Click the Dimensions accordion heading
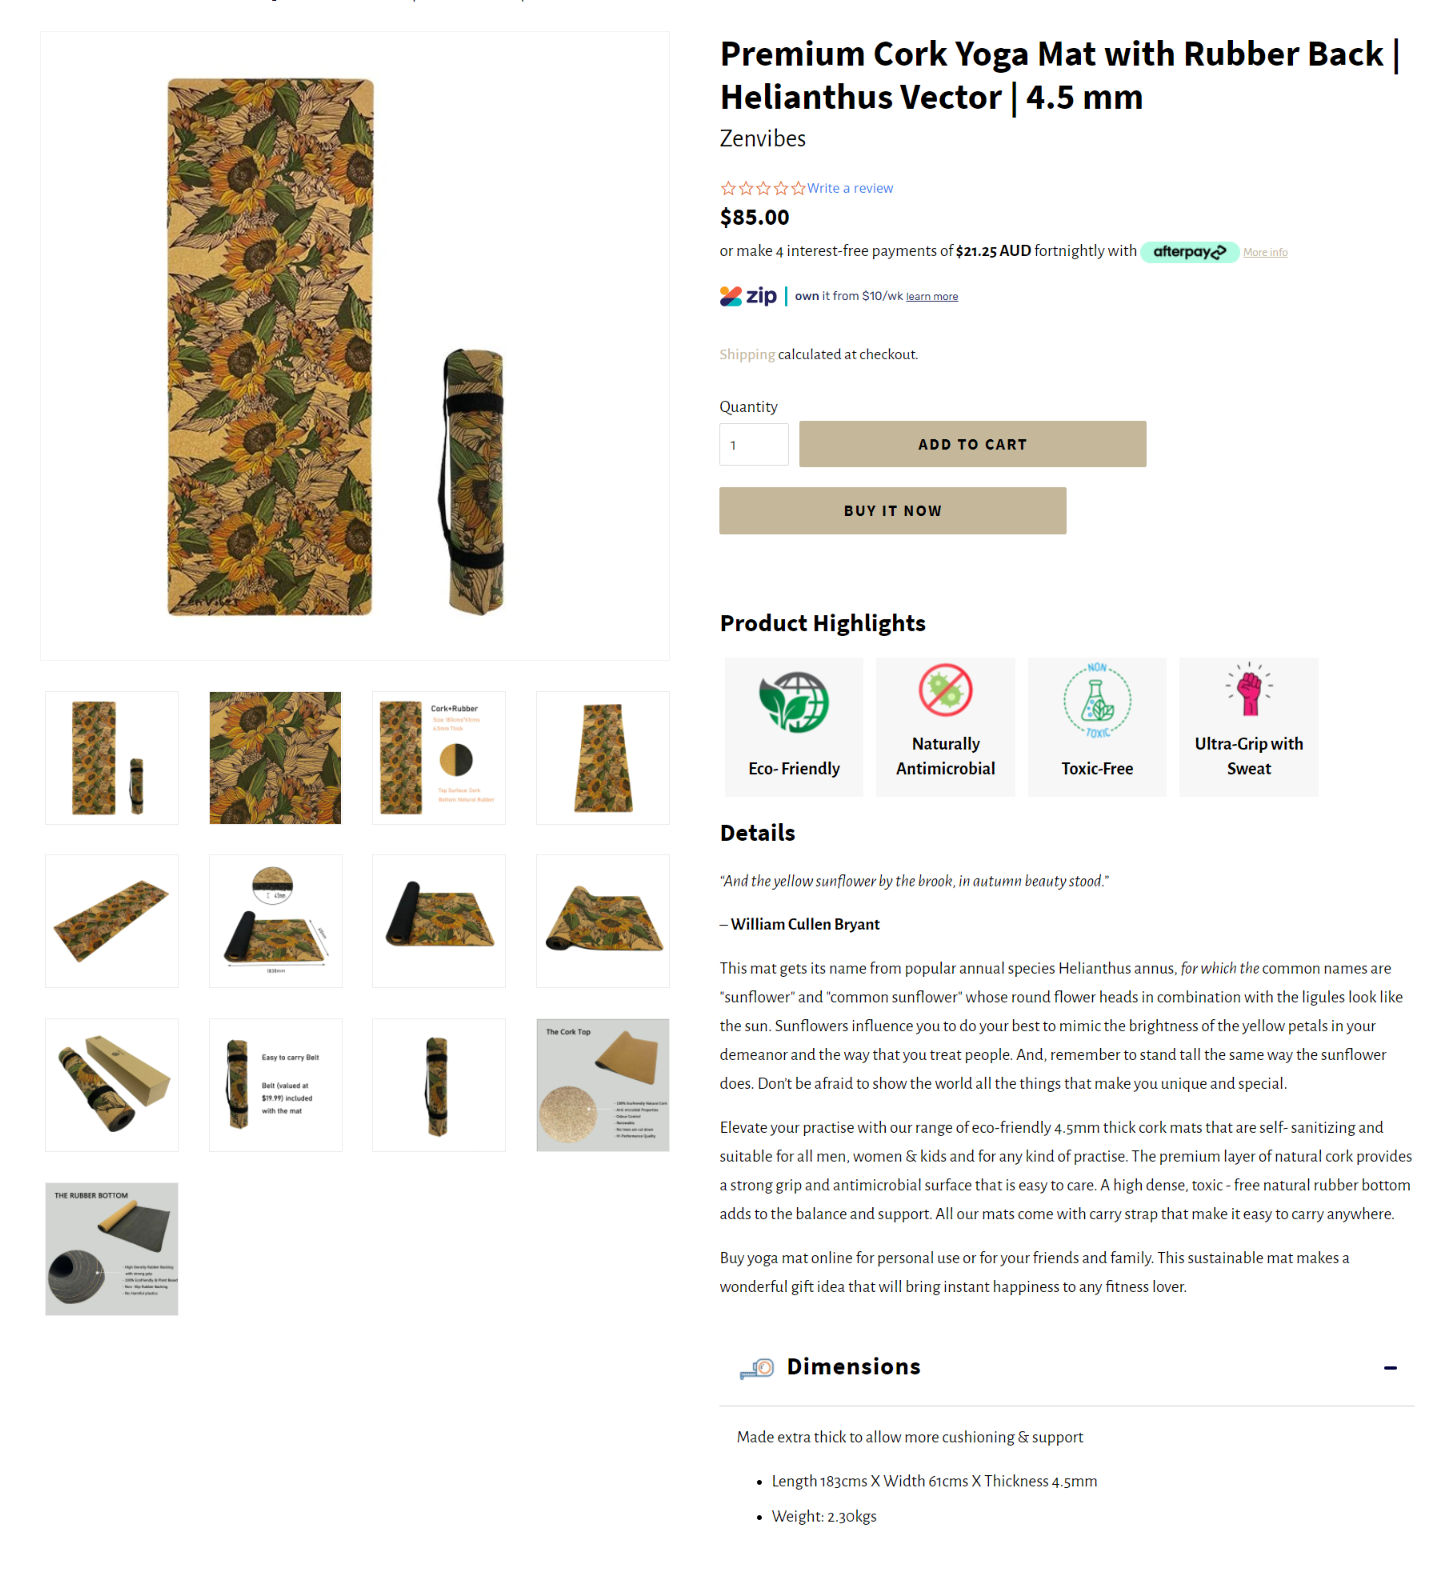 pyautogui.click(x=853, y=1367)
